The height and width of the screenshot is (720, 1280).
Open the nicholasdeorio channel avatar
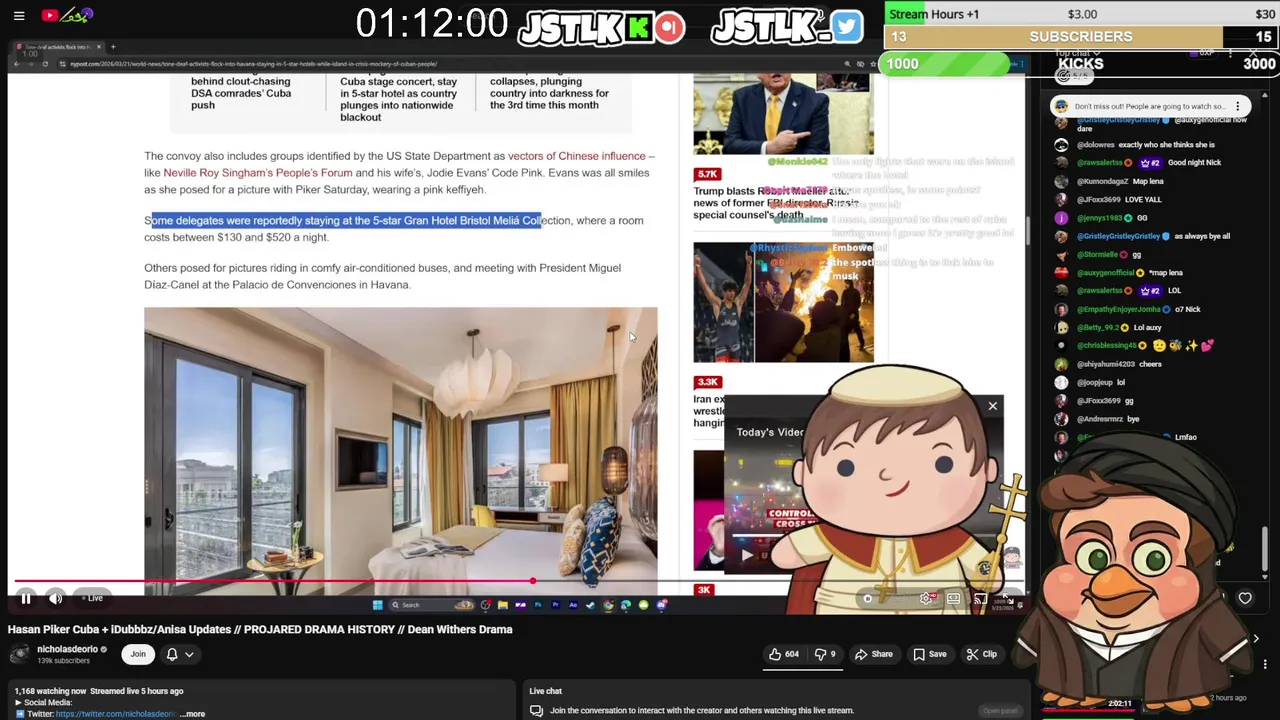click(x=19, y=654)
